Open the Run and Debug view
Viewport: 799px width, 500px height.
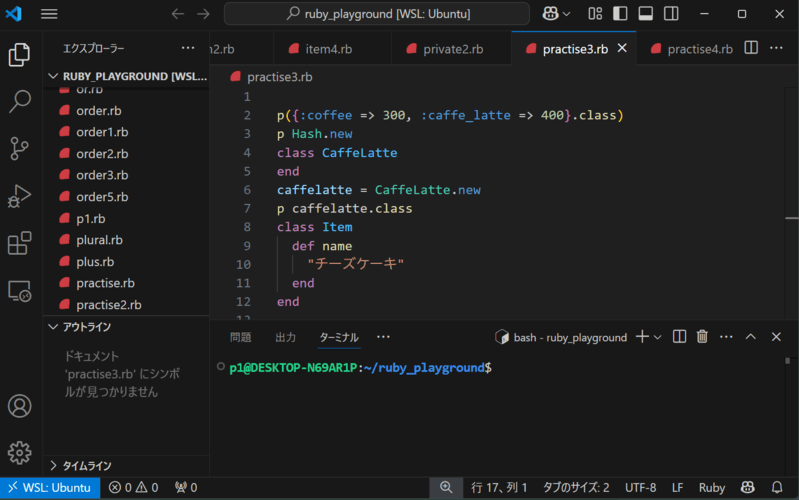(19, 196)
